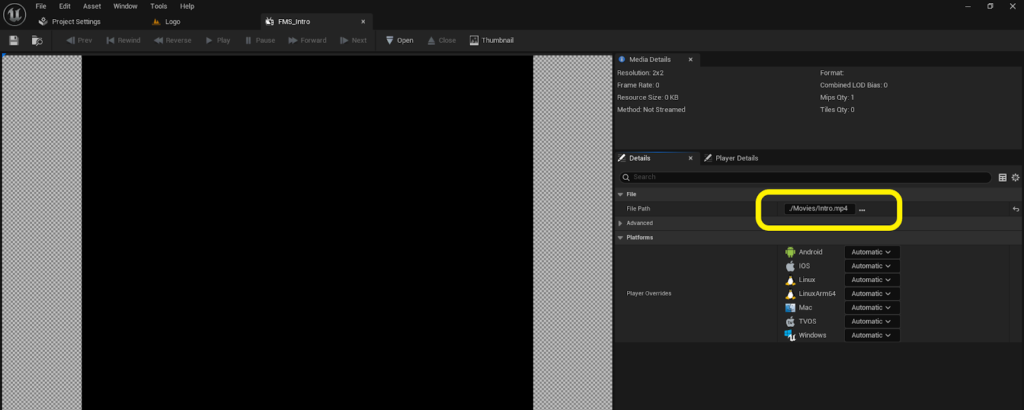Browse for file with ellipsis button

pyautogui.click(x=862, y=209)
